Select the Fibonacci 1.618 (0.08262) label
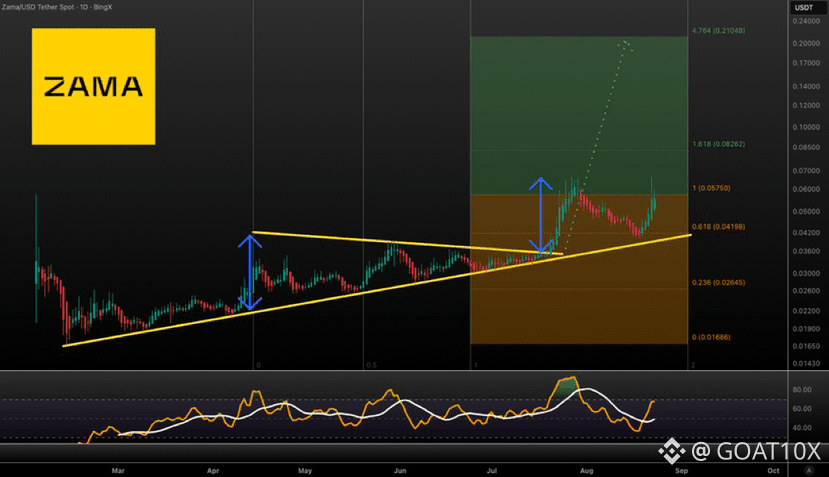The height and width of the screenshot is (477, 829). 719,144
